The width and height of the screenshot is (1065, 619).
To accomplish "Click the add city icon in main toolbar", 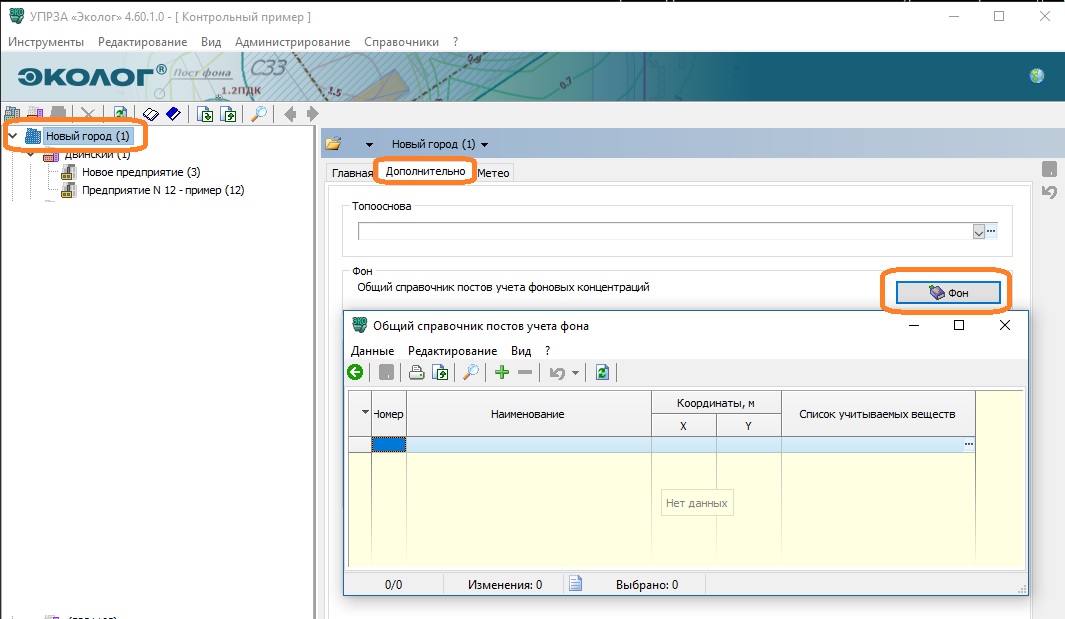I will (13, 114).
